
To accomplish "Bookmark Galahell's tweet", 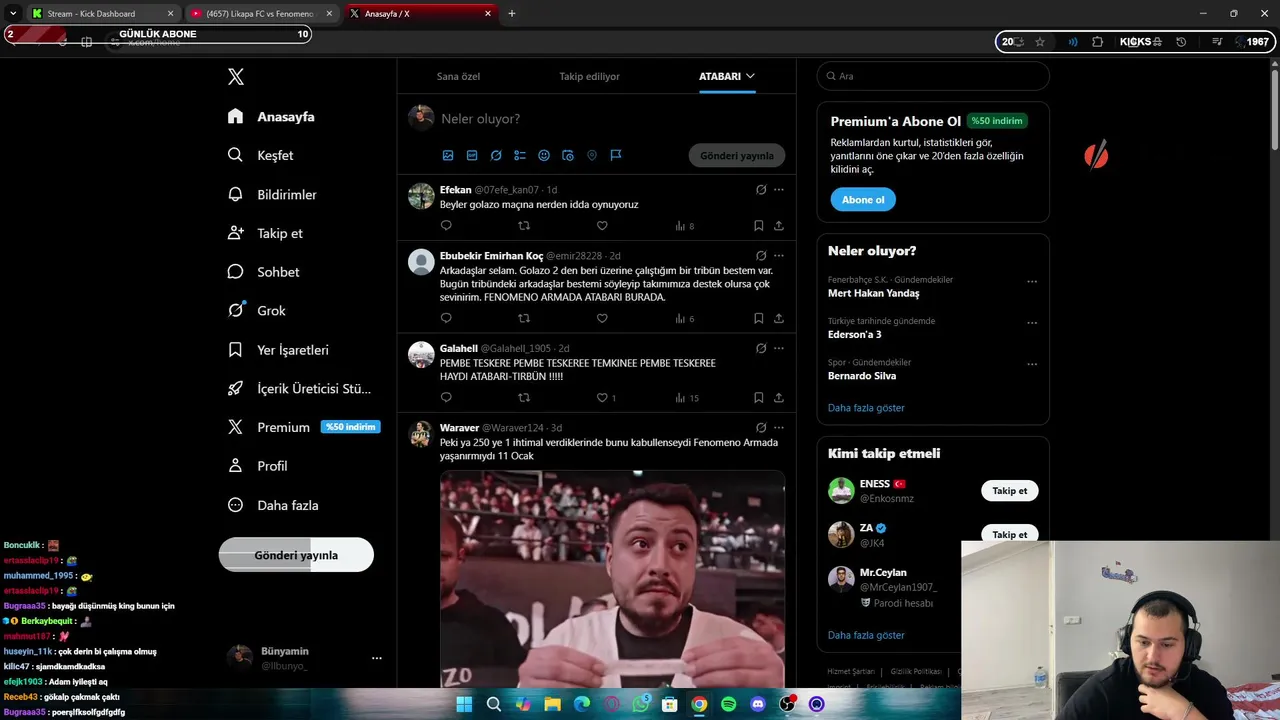I will click(x=759, y=397).
